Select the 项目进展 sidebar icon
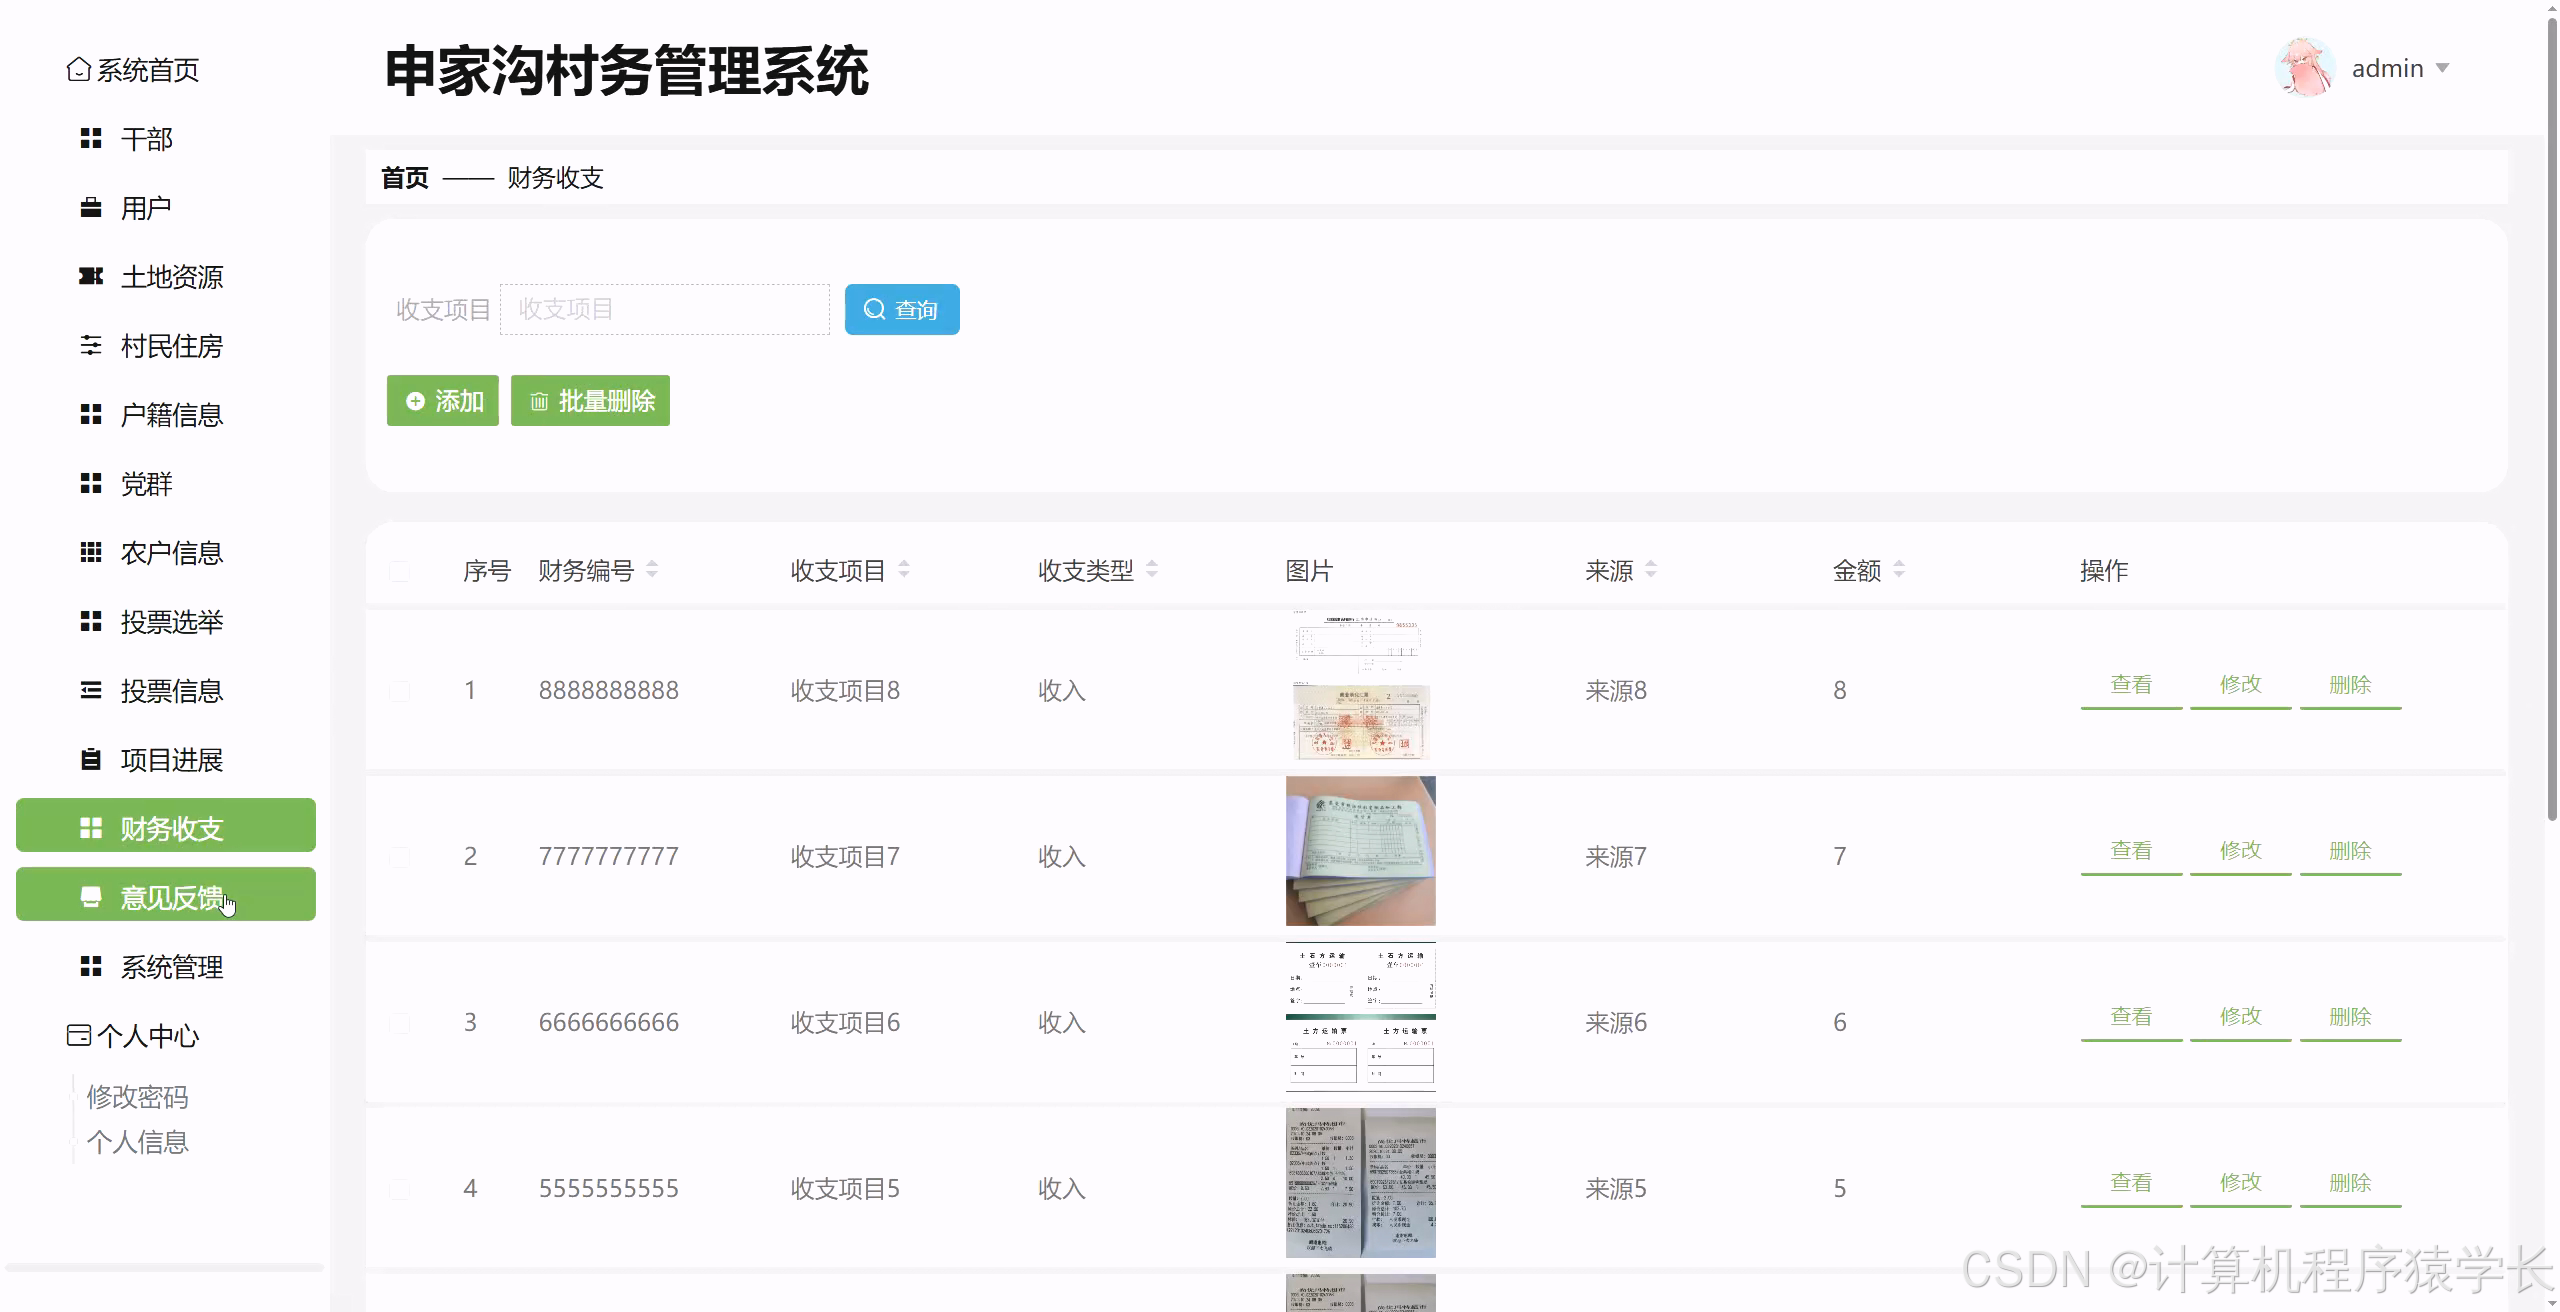This screenshot has width=2560, height=1312. click(90, 760)
